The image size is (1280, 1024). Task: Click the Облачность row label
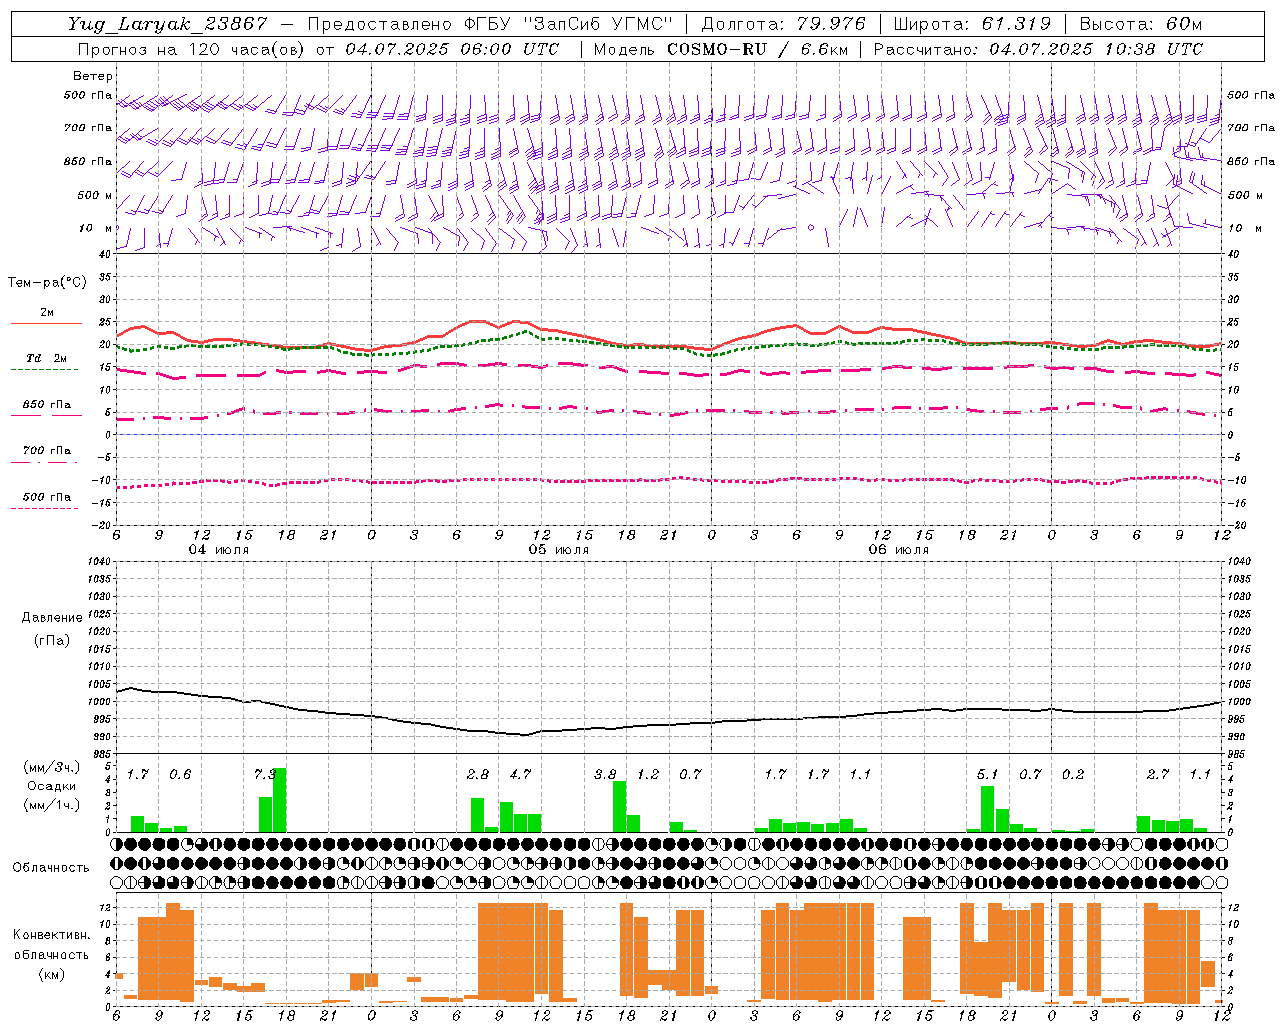[x=51, y=867]
